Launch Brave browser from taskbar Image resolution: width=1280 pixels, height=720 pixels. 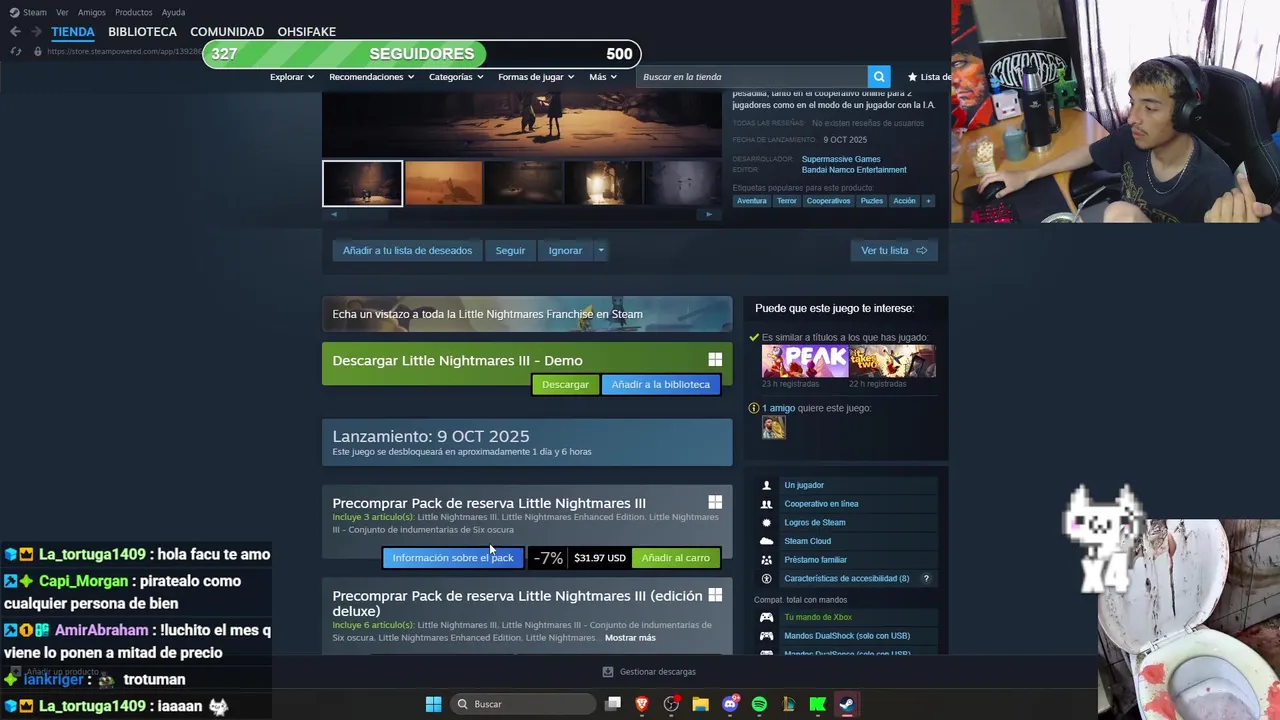(x=642, y=704)
